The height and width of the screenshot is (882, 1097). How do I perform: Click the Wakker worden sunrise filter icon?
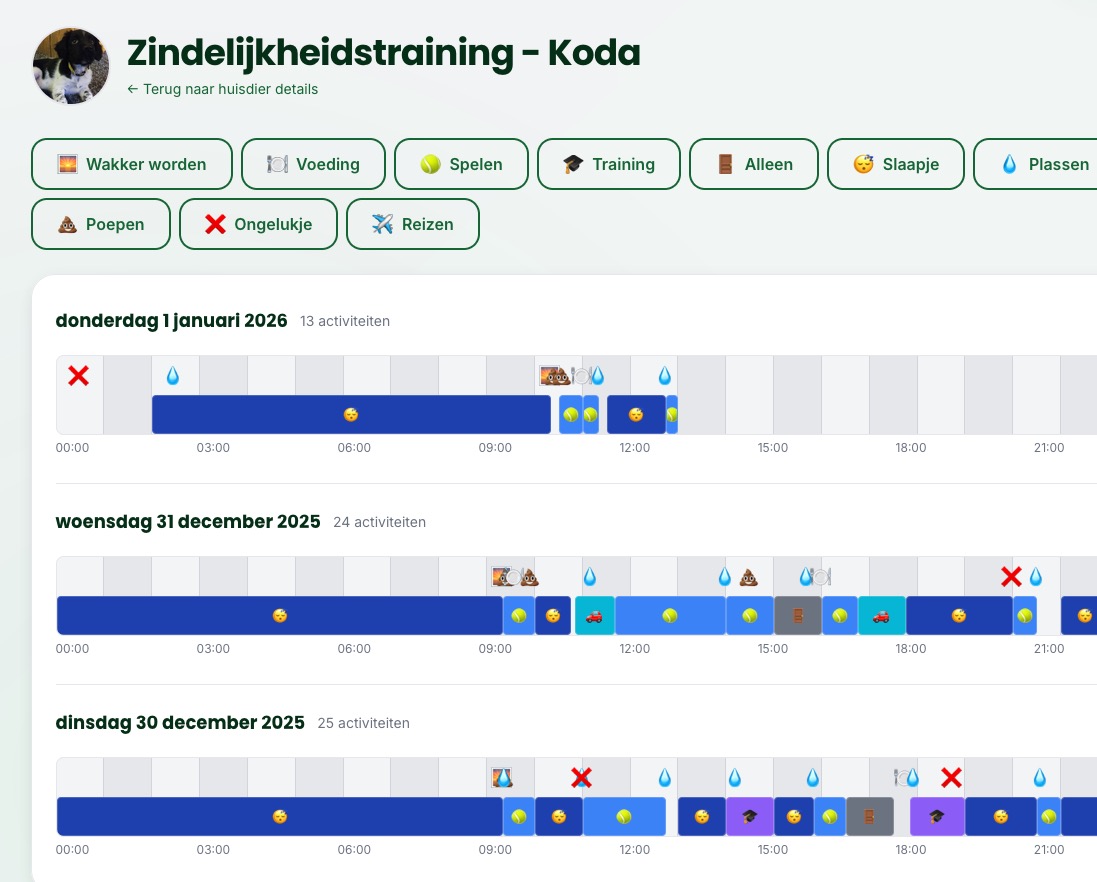point(66,164)
